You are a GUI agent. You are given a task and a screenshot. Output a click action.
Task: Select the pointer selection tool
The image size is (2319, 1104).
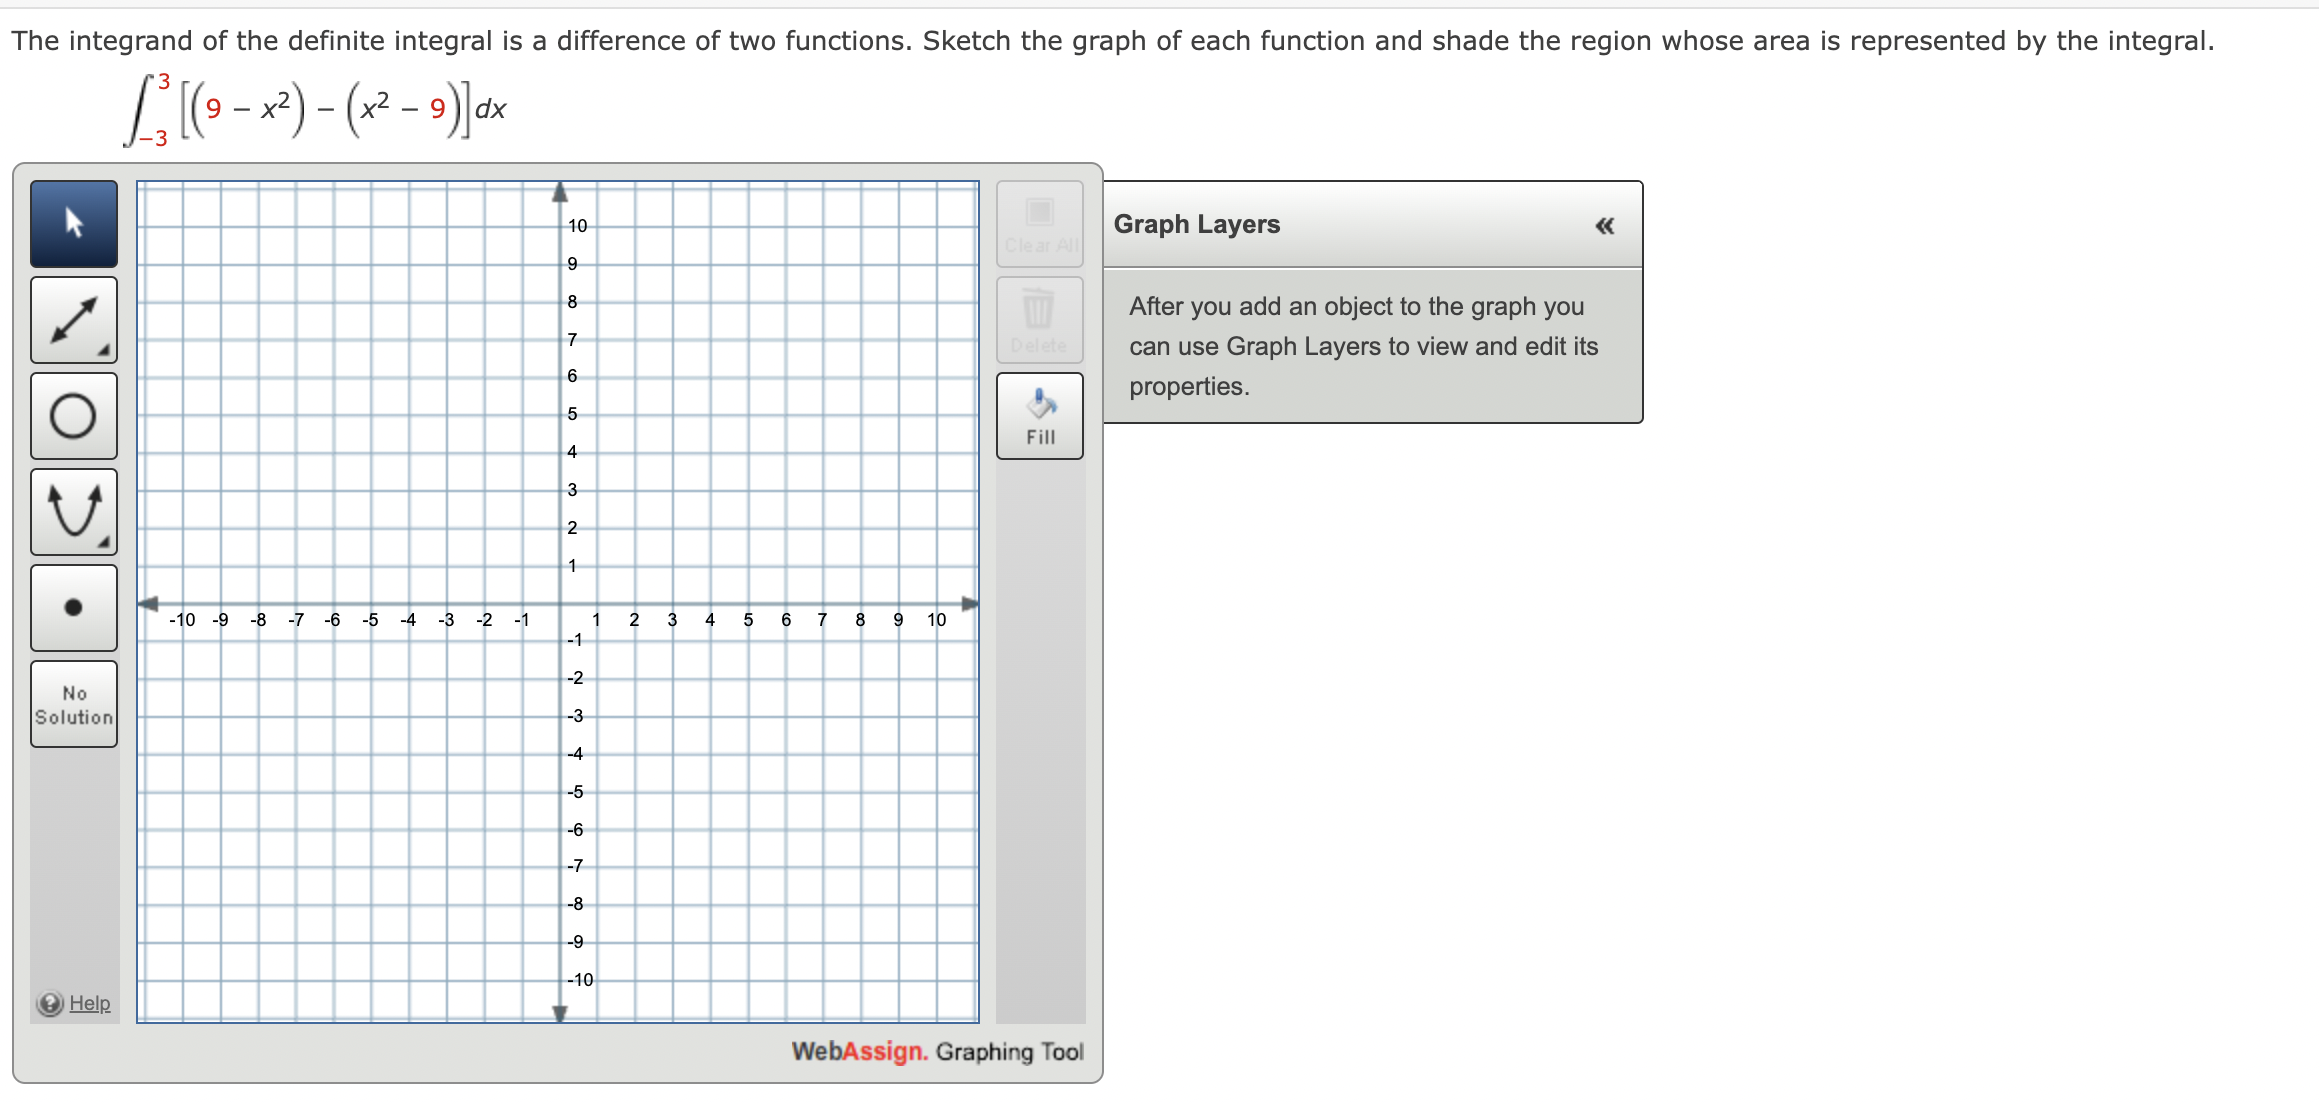coord(74,223)
